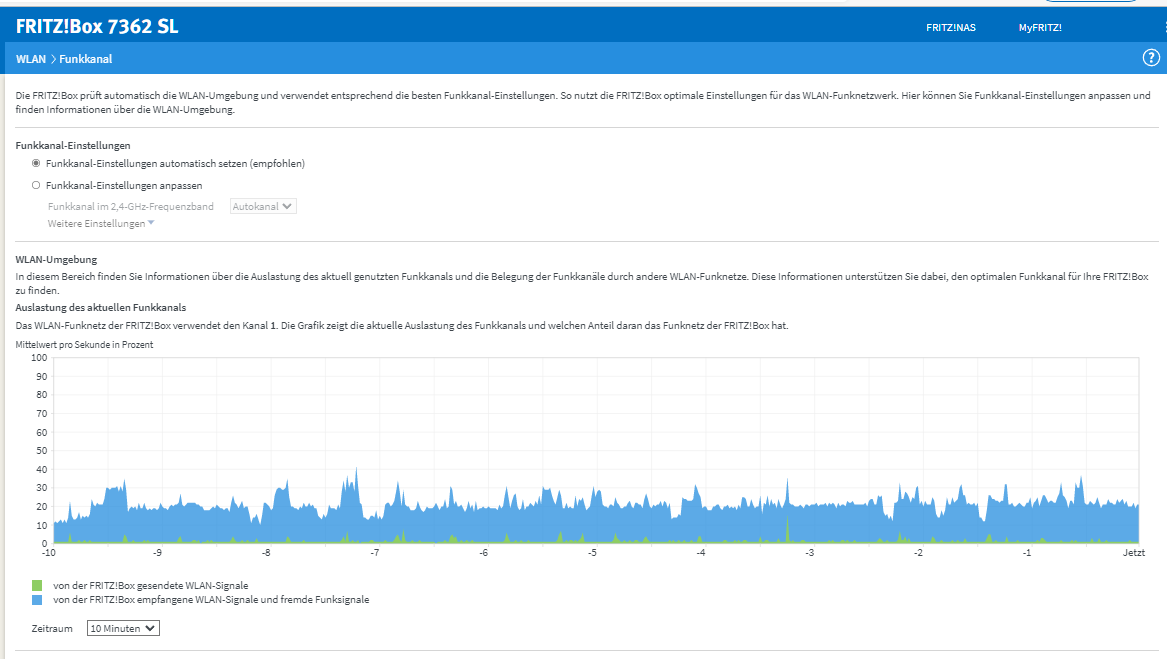Open the Zeitraum 10 Minuten dropdown
The image size is (1167, 659).
123,628
